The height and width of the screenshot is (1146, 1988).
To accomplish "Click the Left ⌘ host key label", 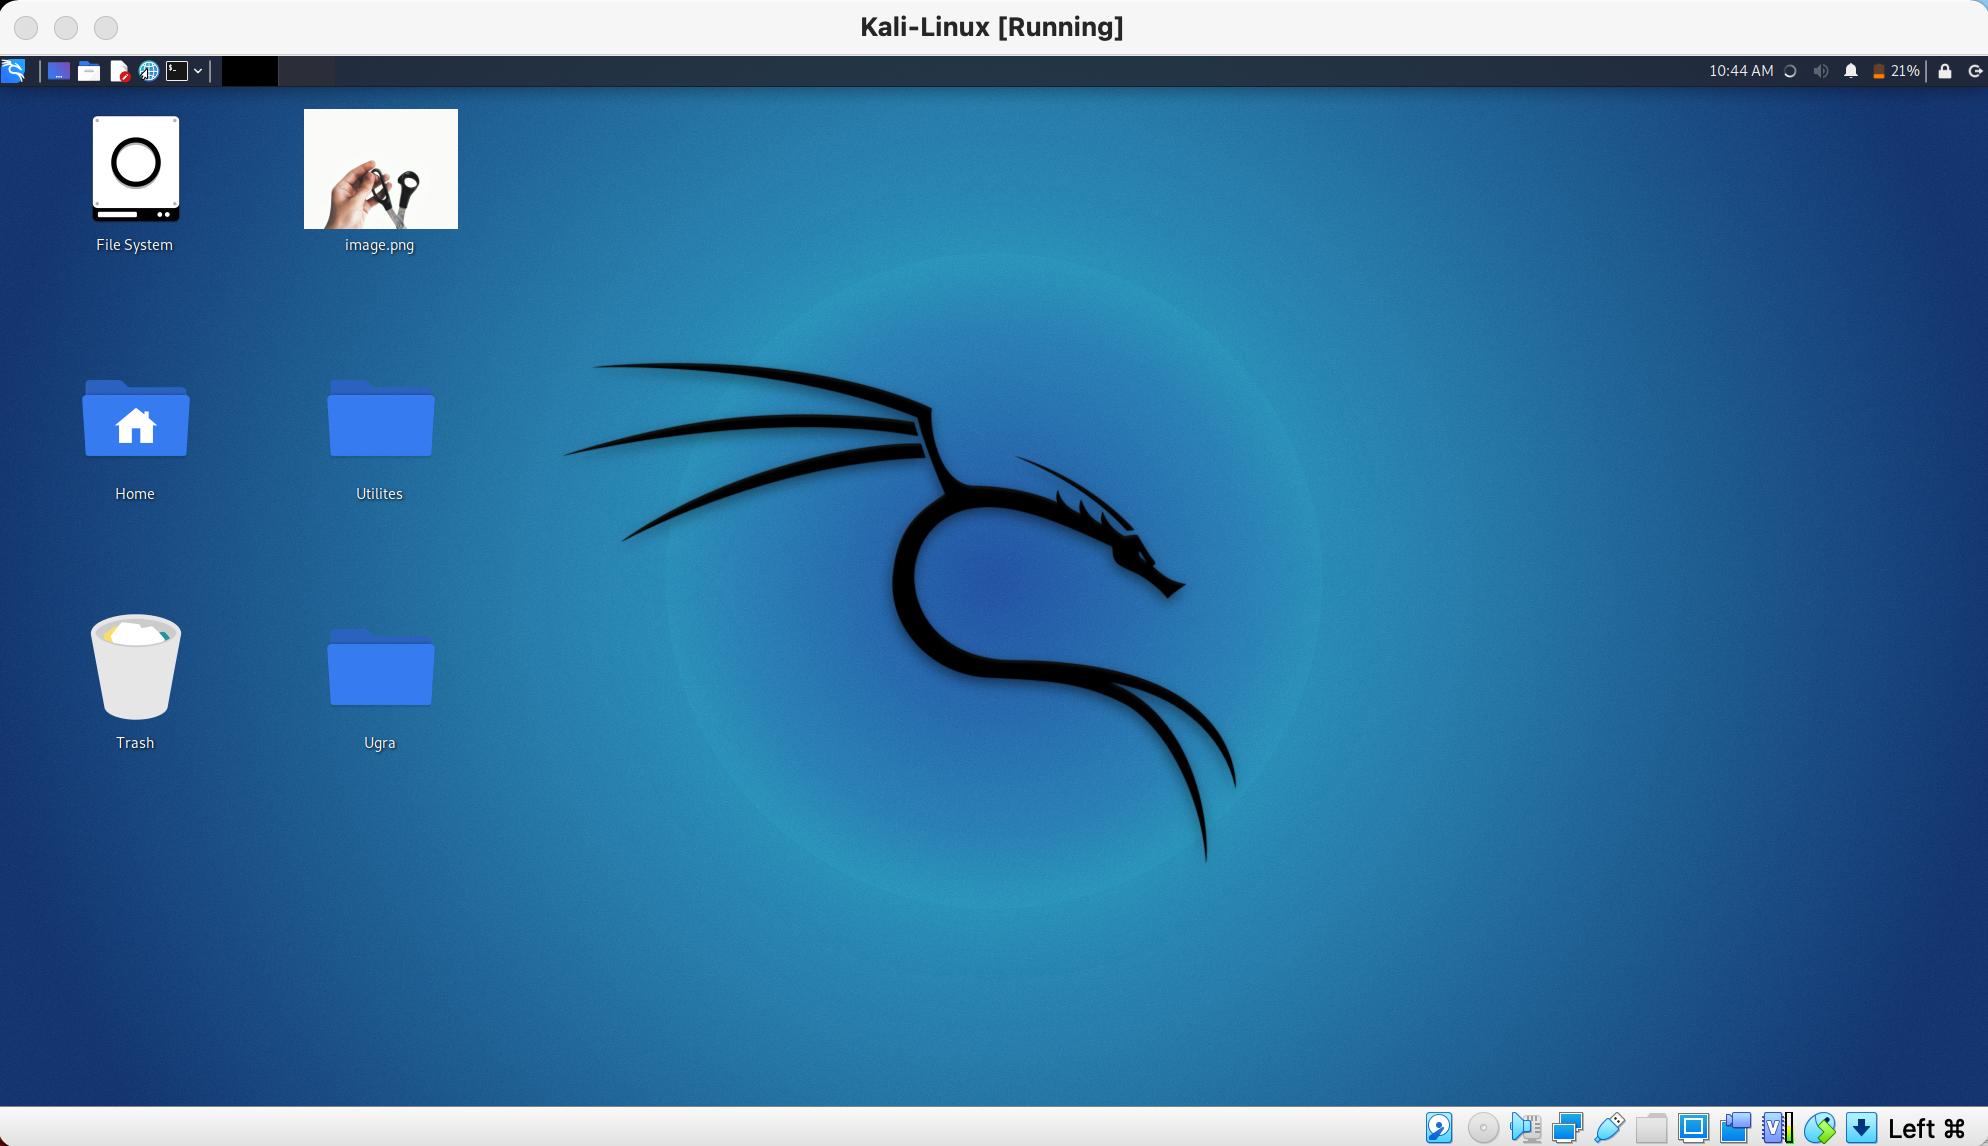I will pyautogui.click(x=1927, y=1129).
